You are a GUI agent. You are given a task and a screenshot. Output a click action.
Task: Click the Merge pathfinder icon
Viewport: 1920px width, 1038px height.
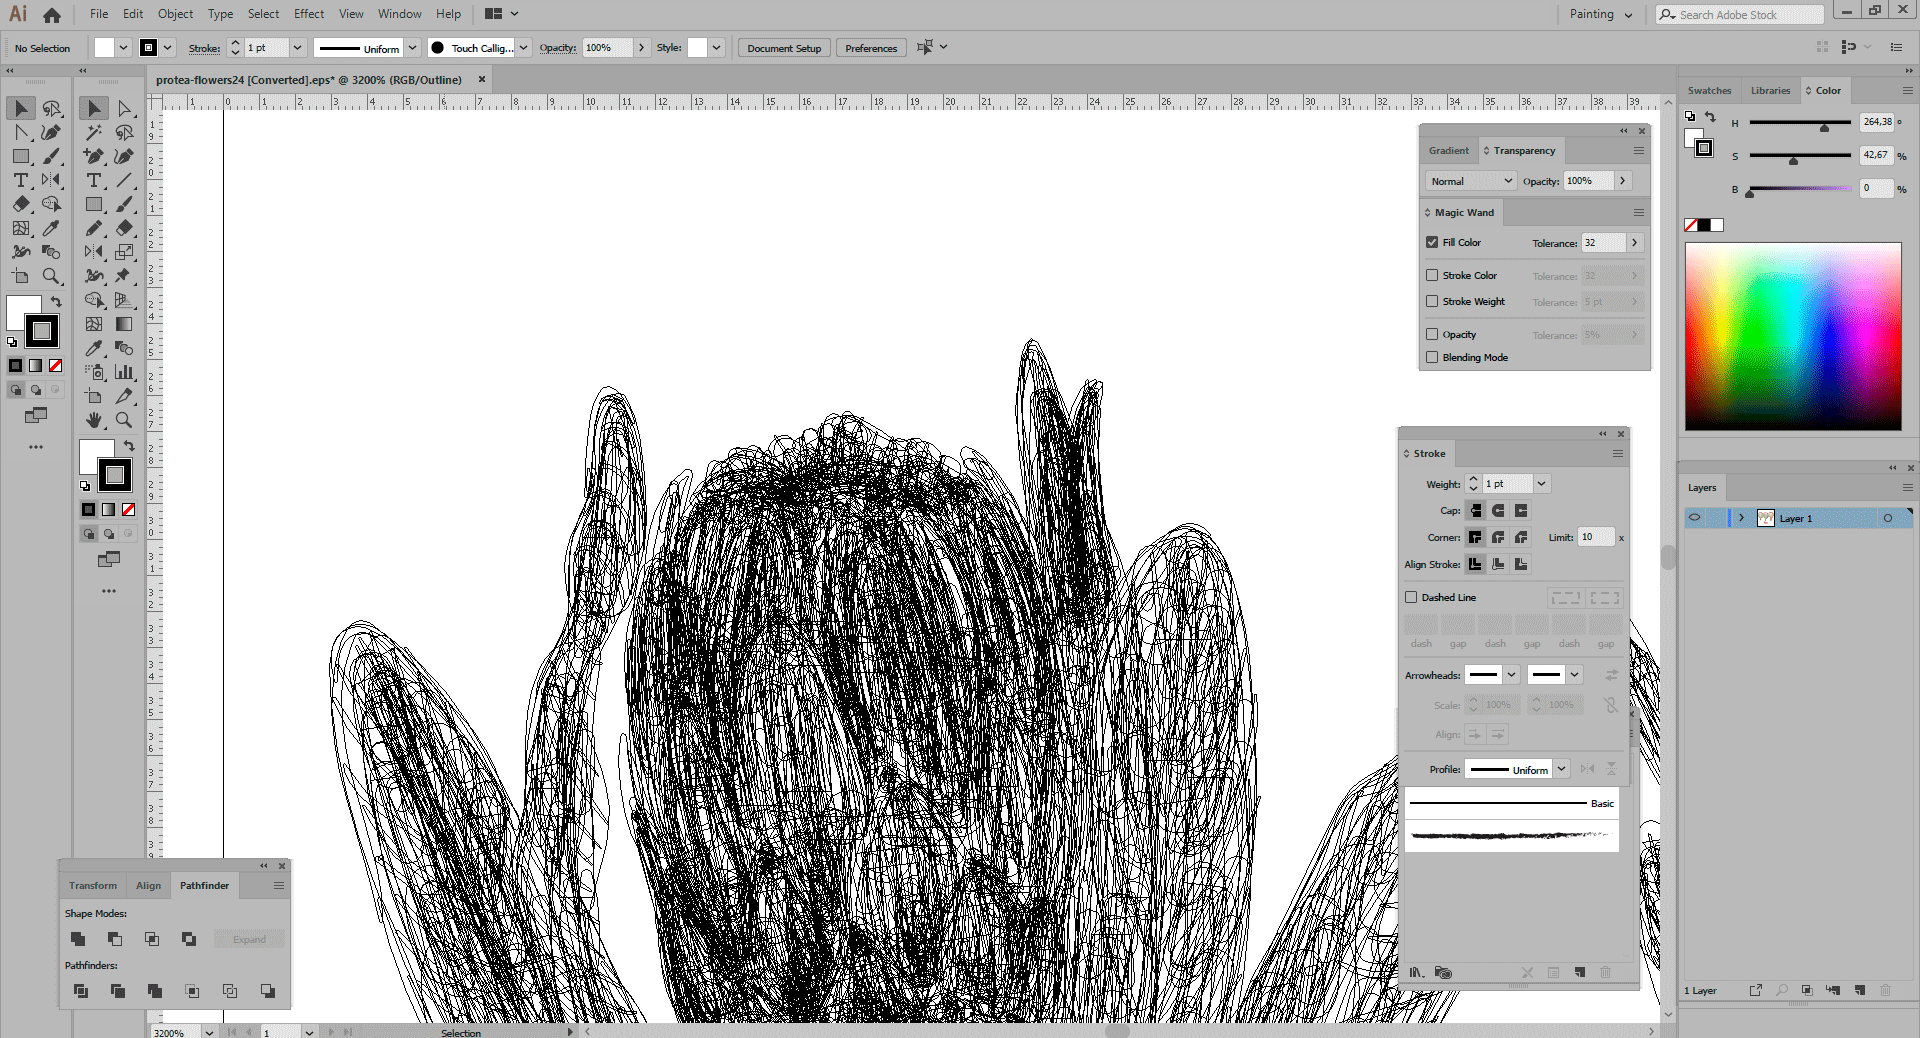tap(155, 991)
